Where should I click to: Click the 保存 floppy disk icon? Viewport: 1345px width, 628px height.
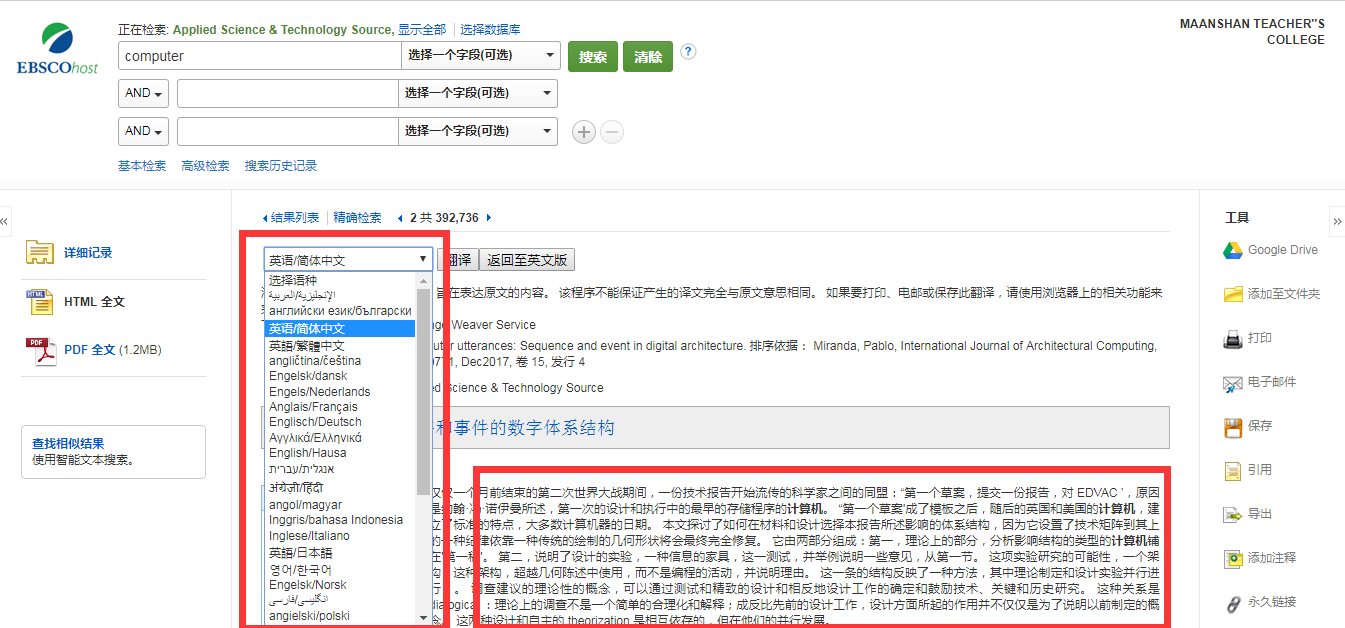click(1232, 427)
